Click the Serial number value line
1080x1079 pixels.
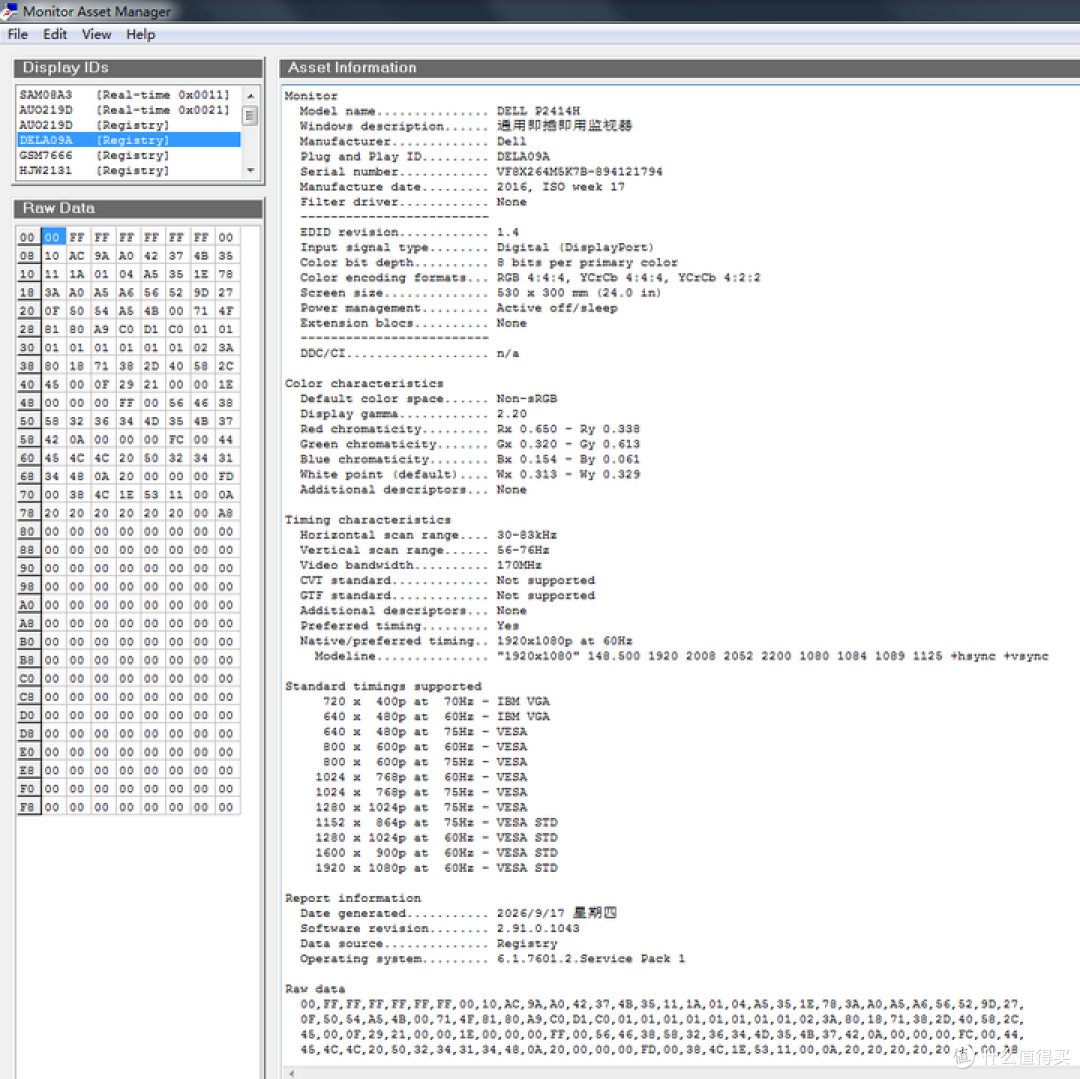tap(481, 171)
